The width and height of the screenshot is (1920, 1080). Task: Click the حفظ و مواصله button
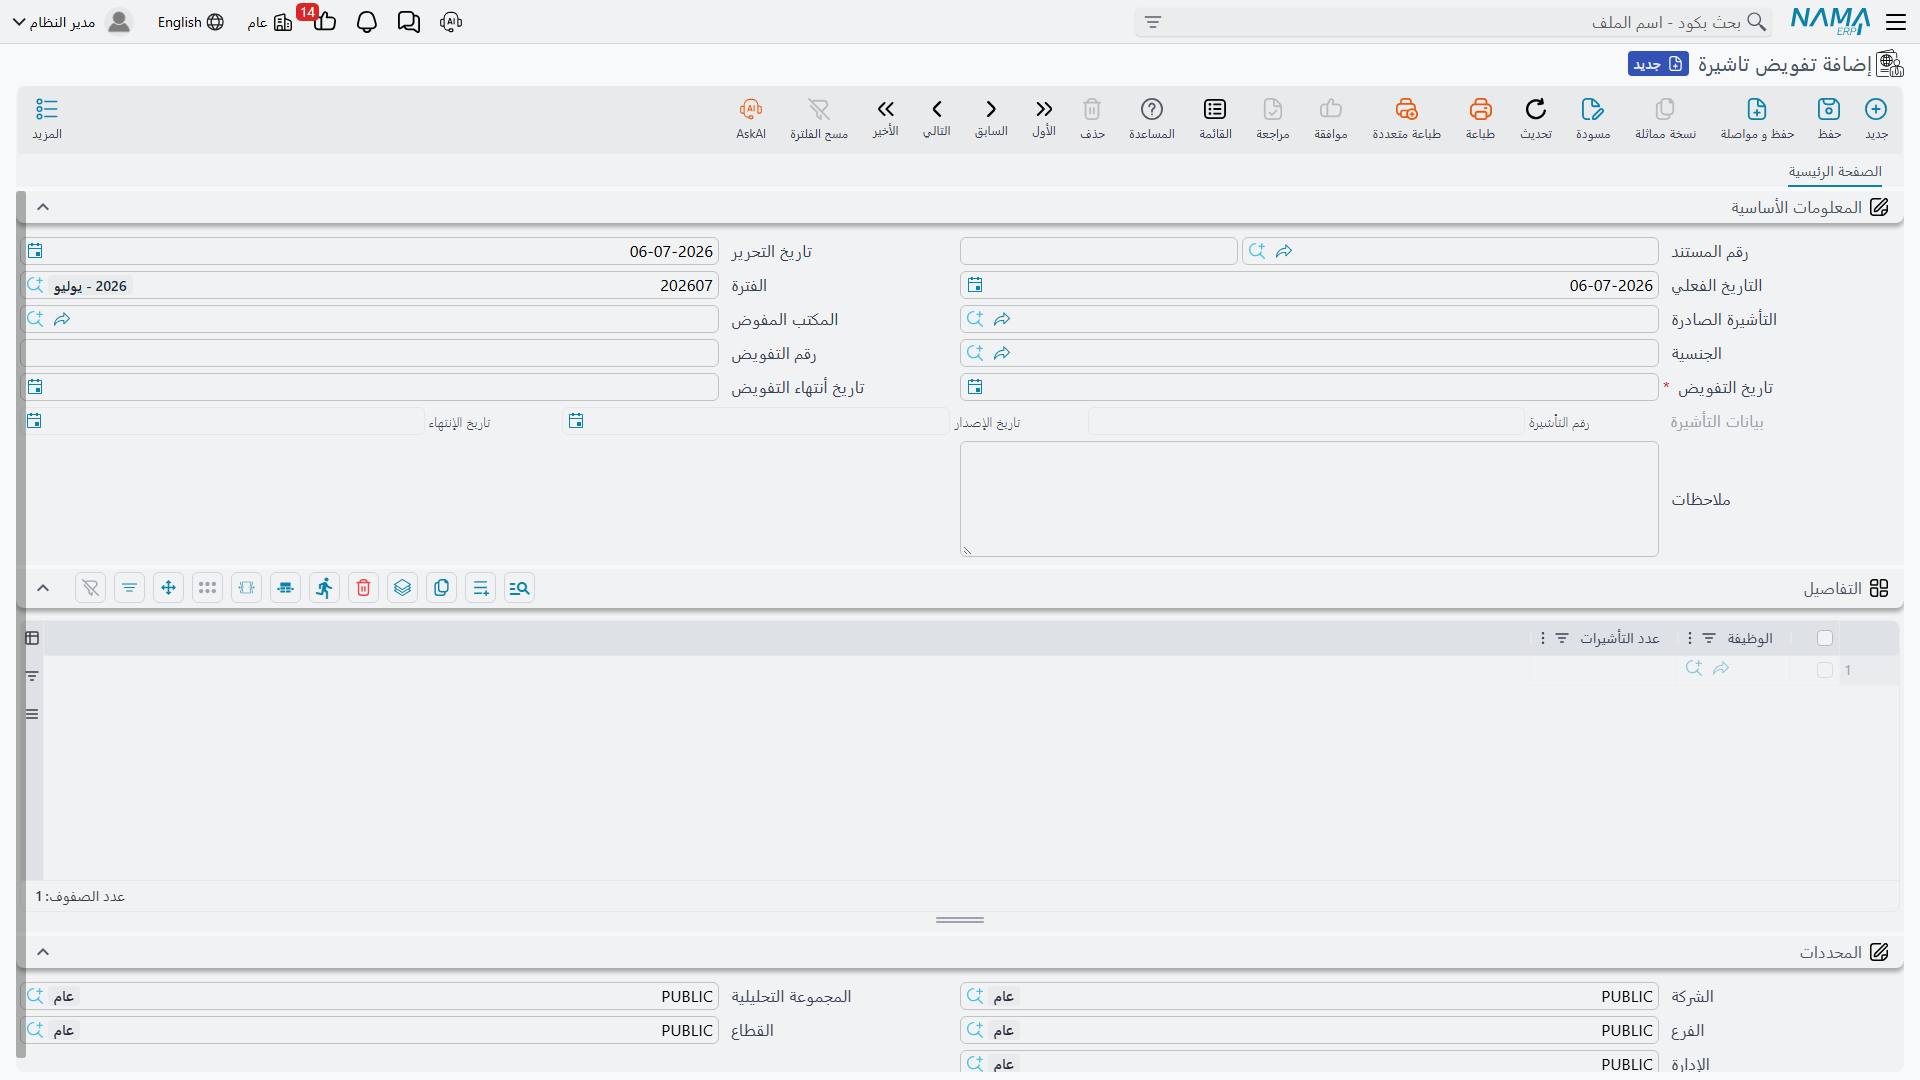tap(1757, 118)
